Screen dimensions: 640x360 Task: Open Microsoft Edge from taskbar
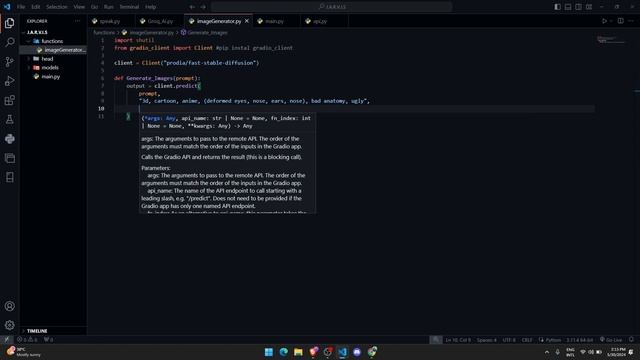tap(283, 352)
